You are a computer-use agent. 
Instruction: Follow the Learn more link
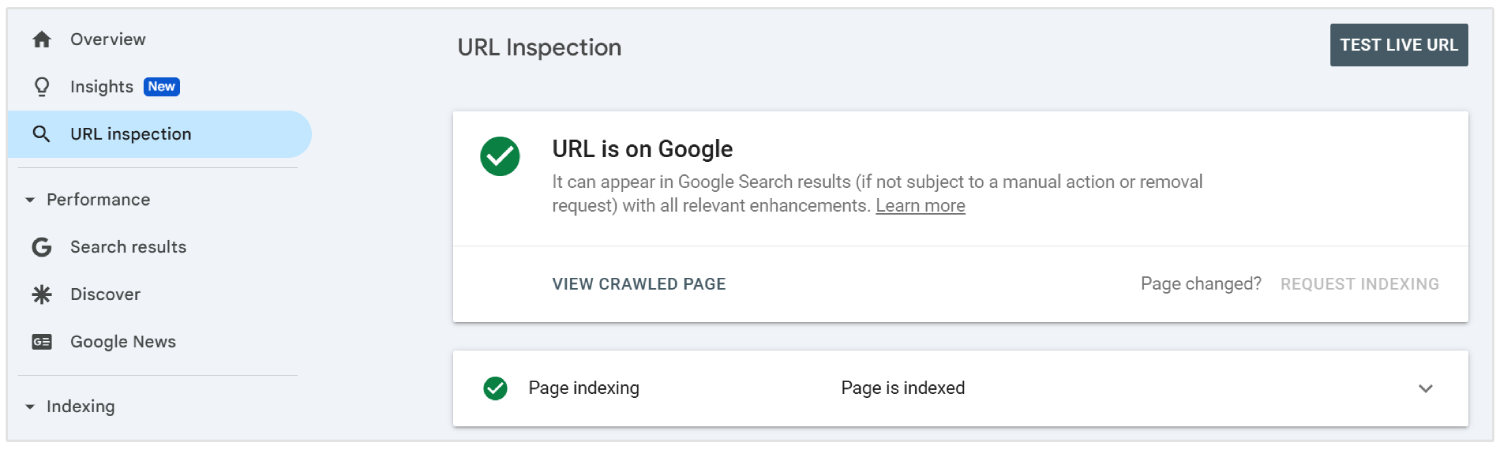[x=920, y=206]
